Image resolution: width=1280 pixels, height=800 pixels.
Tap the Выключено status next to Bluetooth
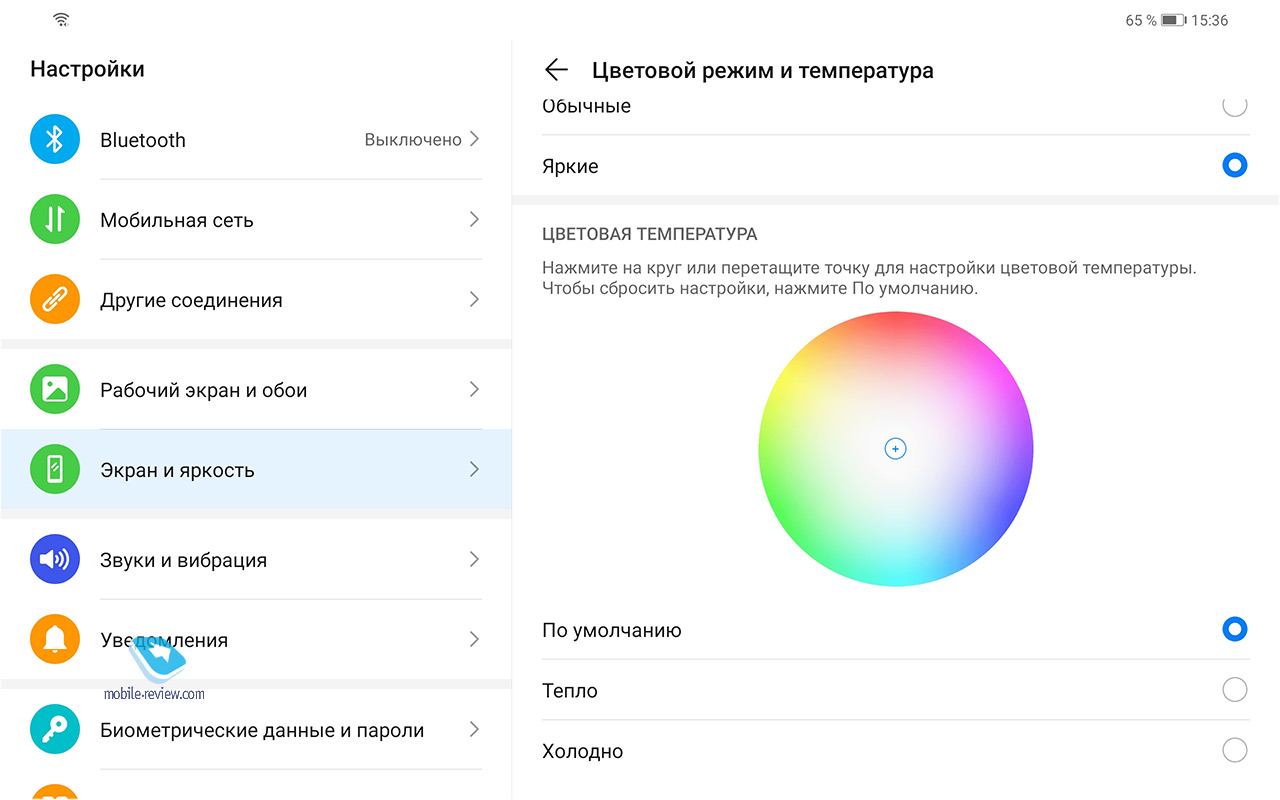click(x=413, y=140)
